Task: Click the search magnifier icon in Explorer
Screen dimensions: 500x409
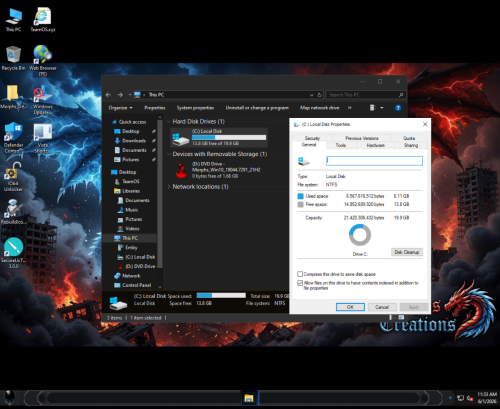Action: click(x=401, y=95)
